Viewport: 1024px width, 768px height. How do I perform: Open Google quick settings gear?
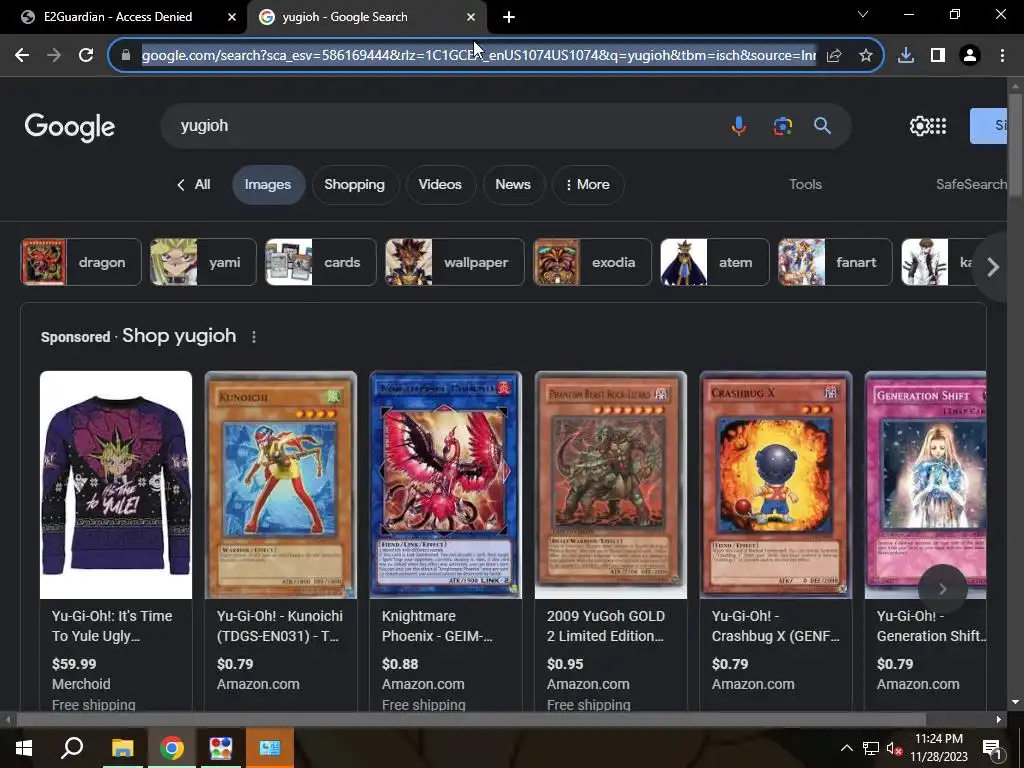point(920,126)
